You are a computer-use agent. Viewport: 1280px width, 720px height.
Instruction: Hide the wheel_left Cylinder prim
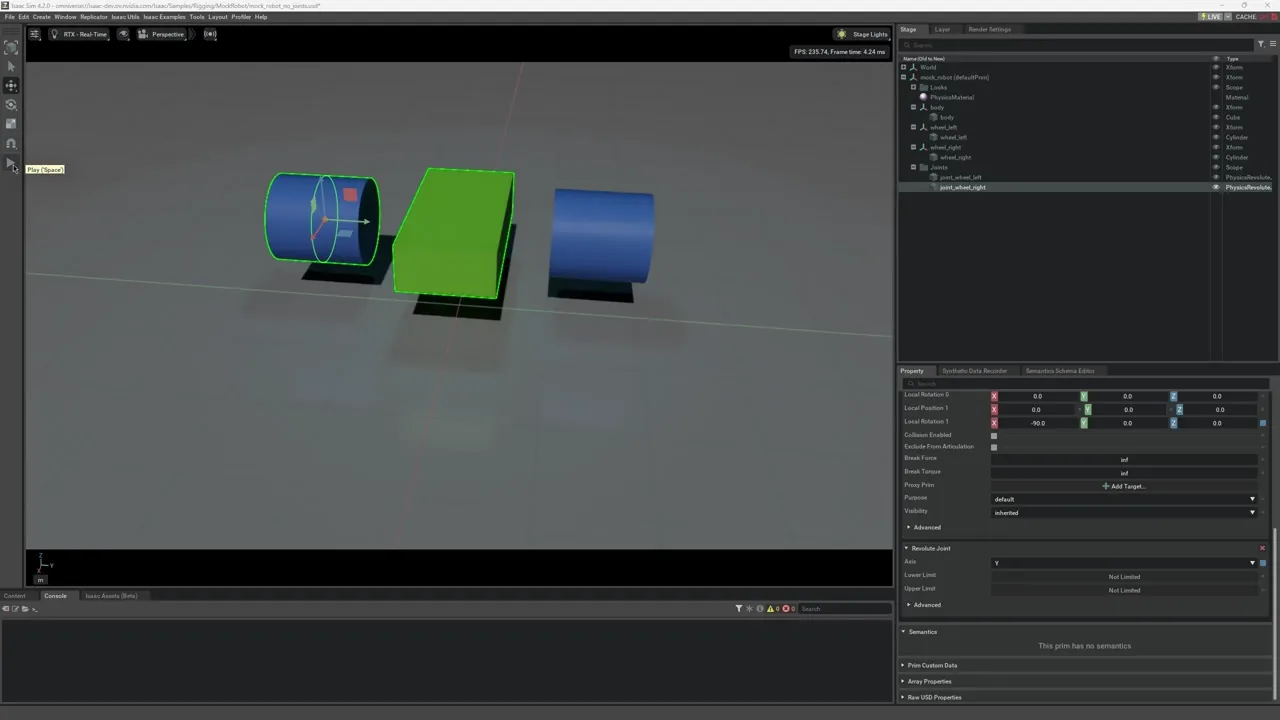point(1216,137)
